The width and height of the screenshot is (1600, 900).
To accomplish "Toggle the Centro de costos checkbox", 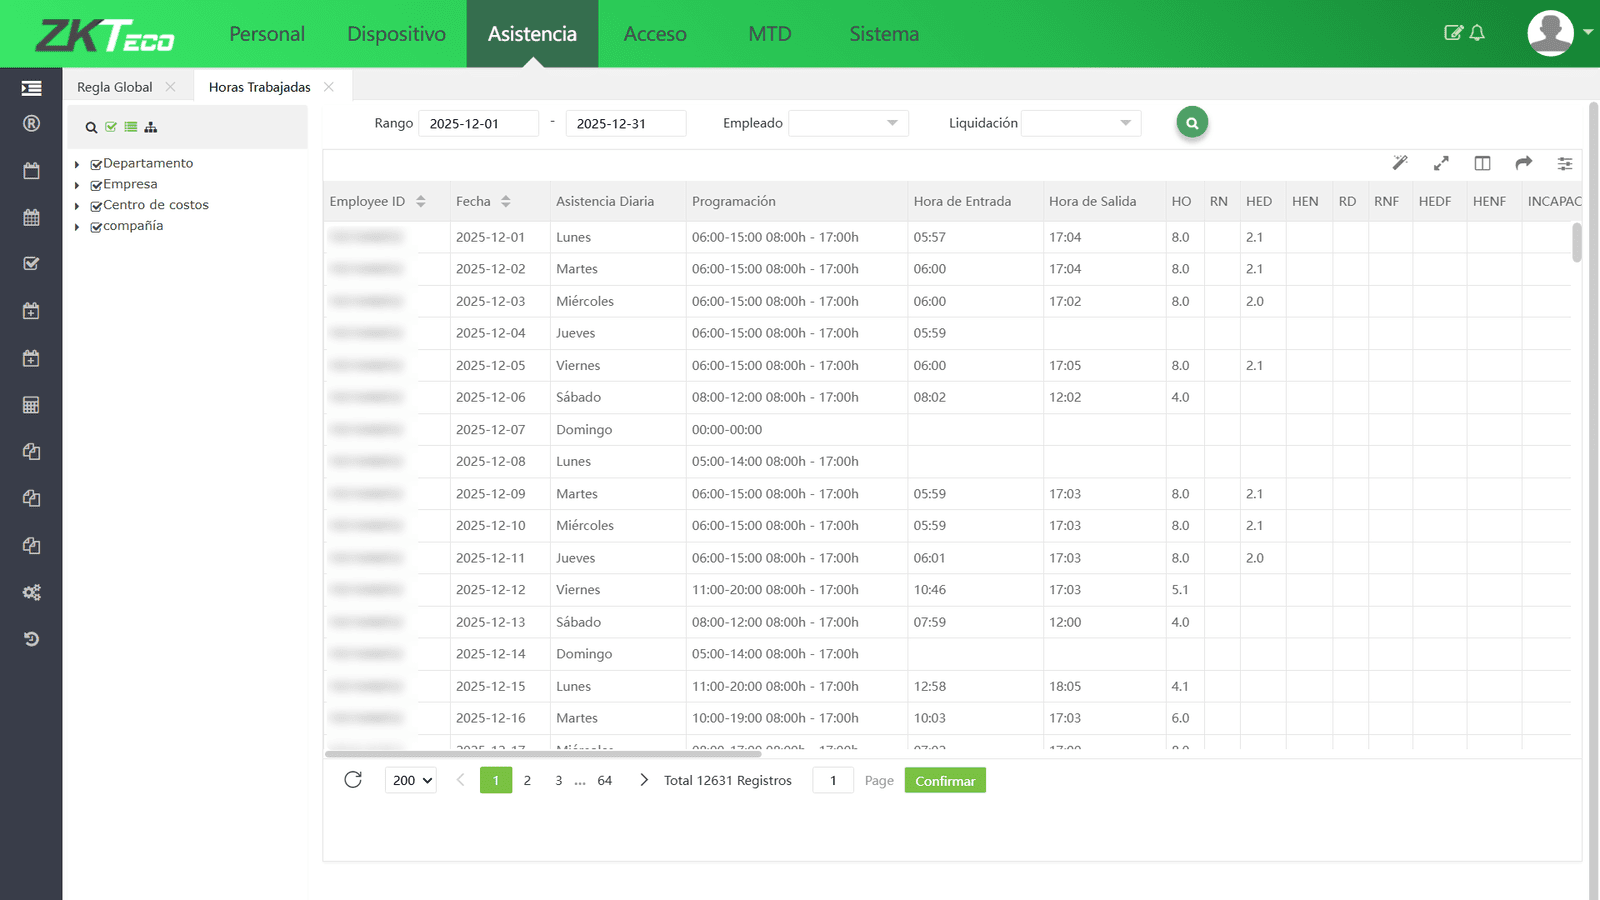I will coord(96,206).
